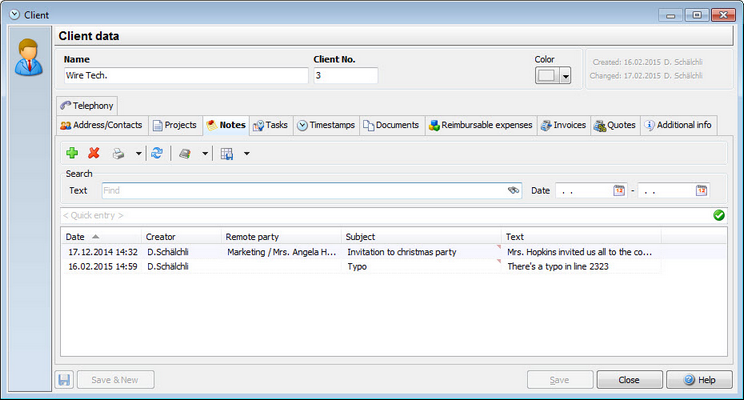Click the Color swatch box
This screenshot has height=400, width=744.
547,75
